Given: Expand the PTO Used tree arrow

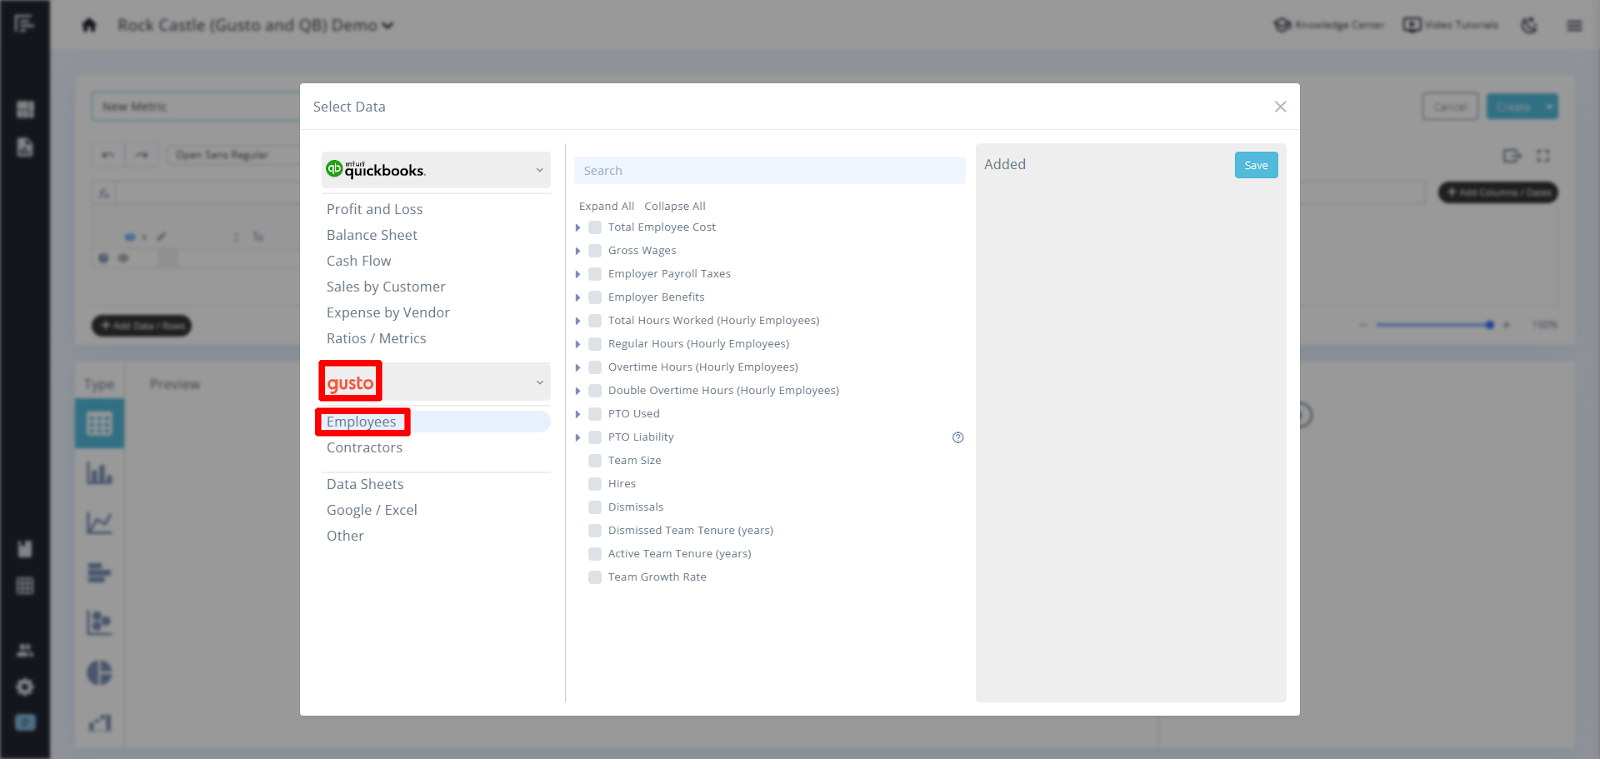Looking at the screenshot, I should point(578,414).
